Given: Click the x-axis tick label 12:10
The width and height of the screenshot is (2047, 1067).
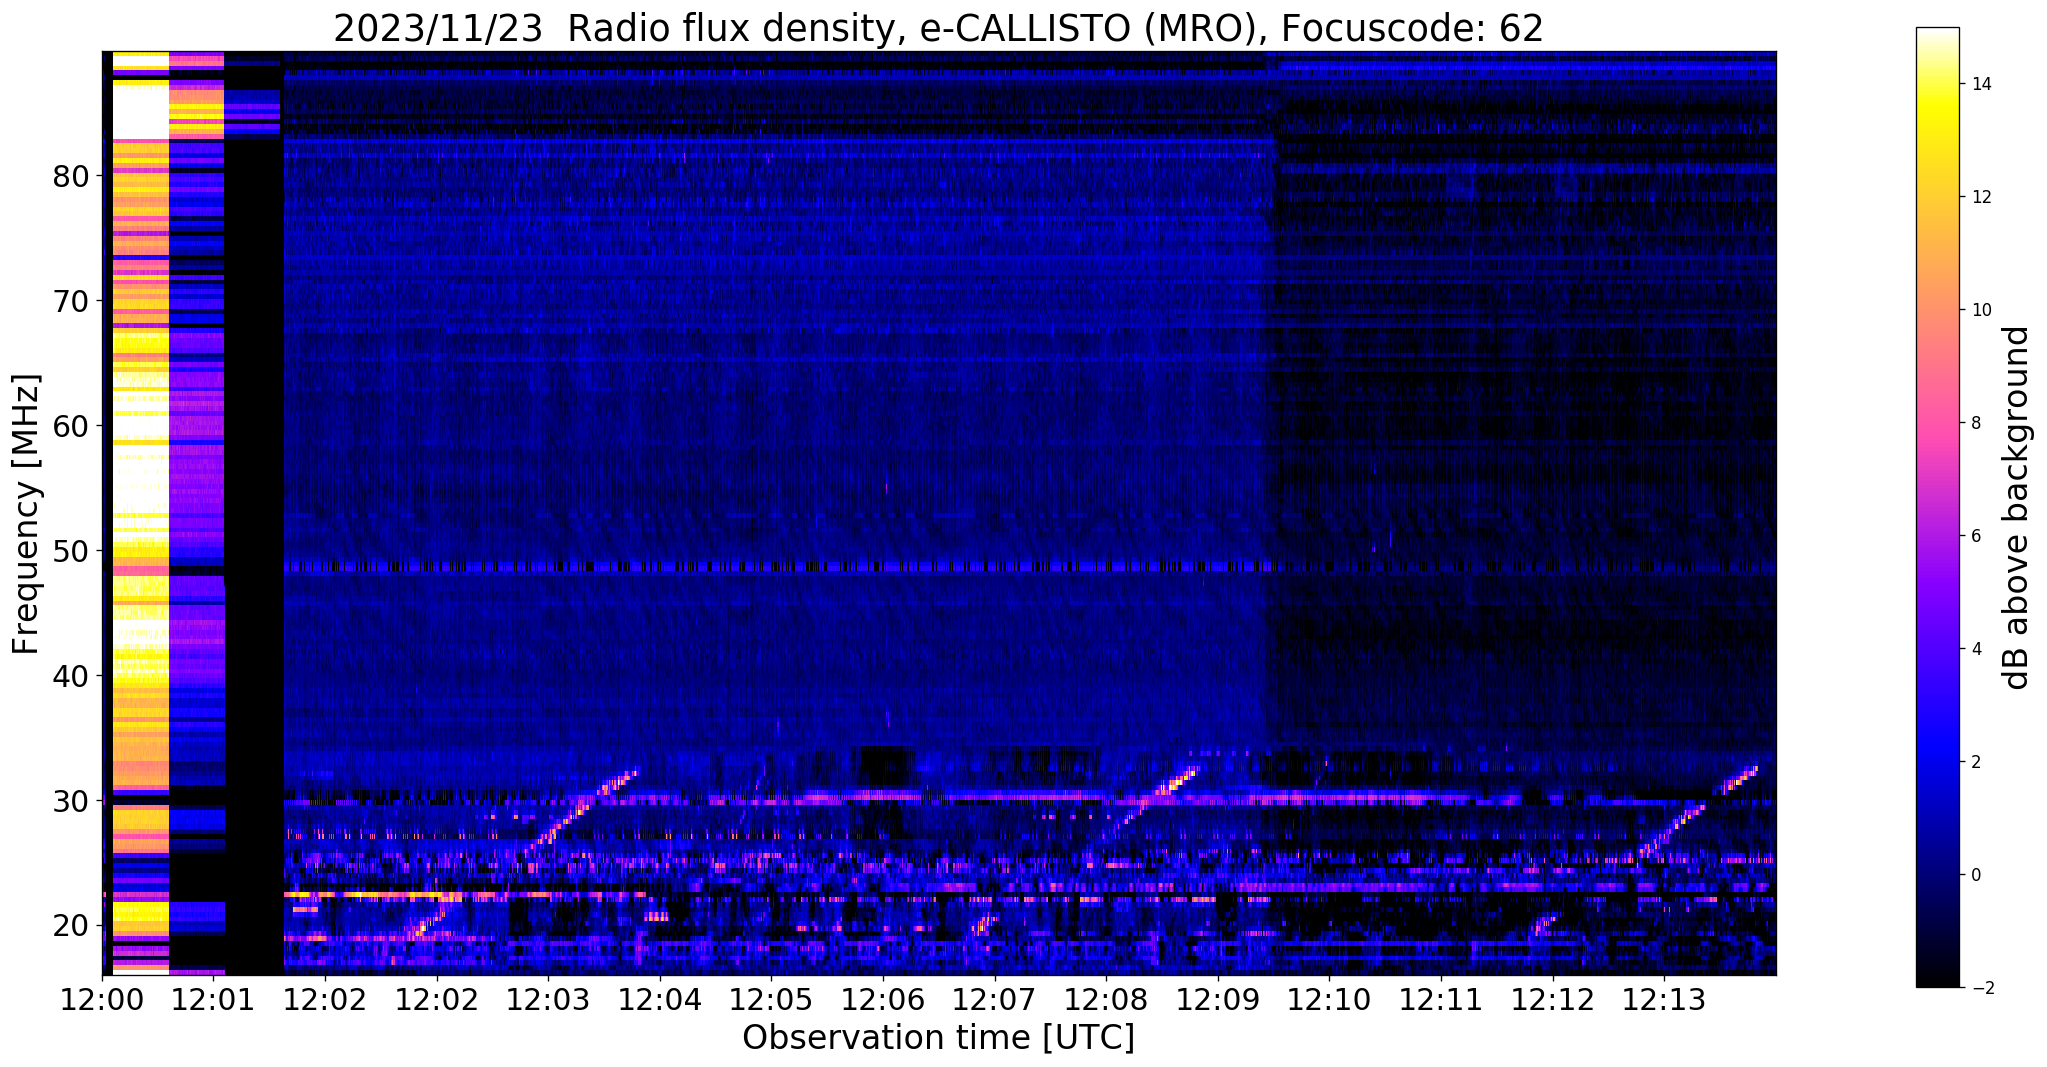Looking at the screenshot, I should tap(1329, 999).
